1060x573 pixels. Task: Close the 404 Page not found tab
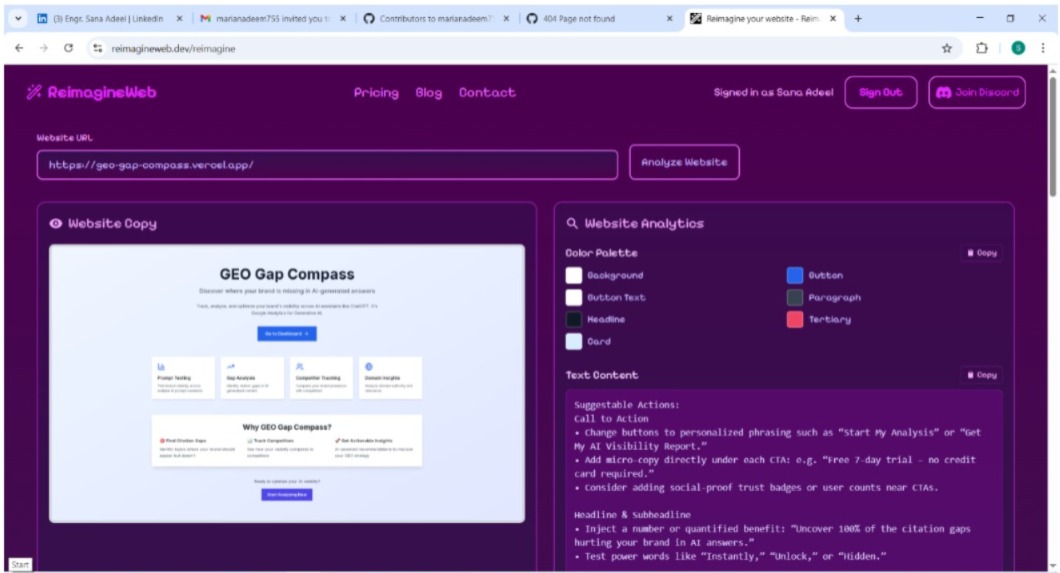(x=669, y=19)
